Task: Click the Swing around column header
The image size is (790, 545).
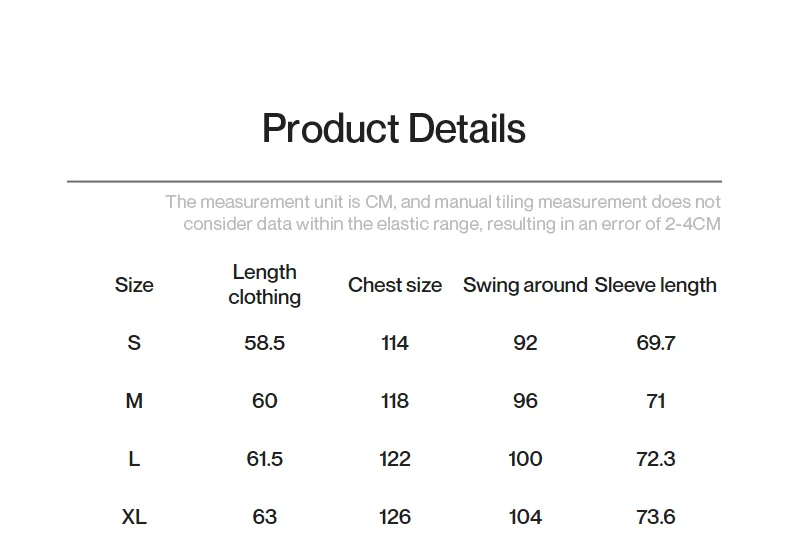Action: pos(525,285)
